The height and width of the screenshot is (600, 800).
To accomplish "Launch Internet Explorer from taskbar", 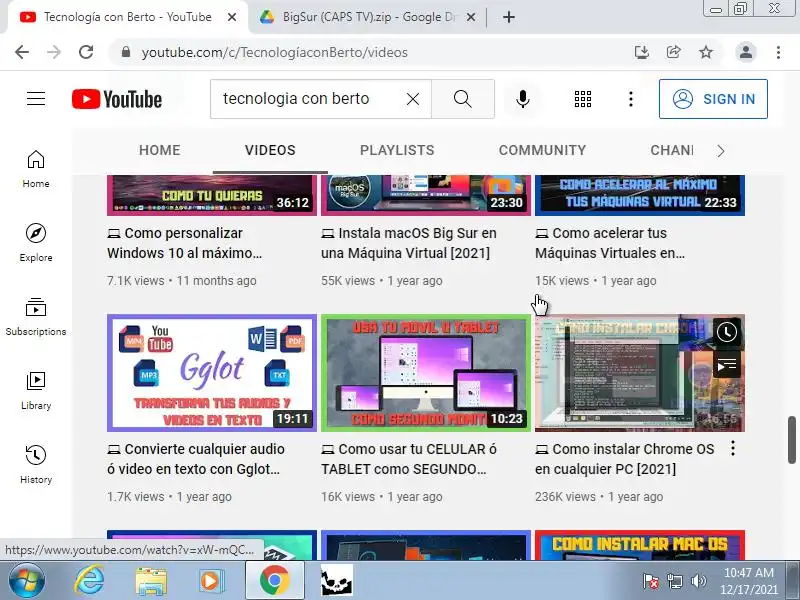I will [x=89, y=581].
